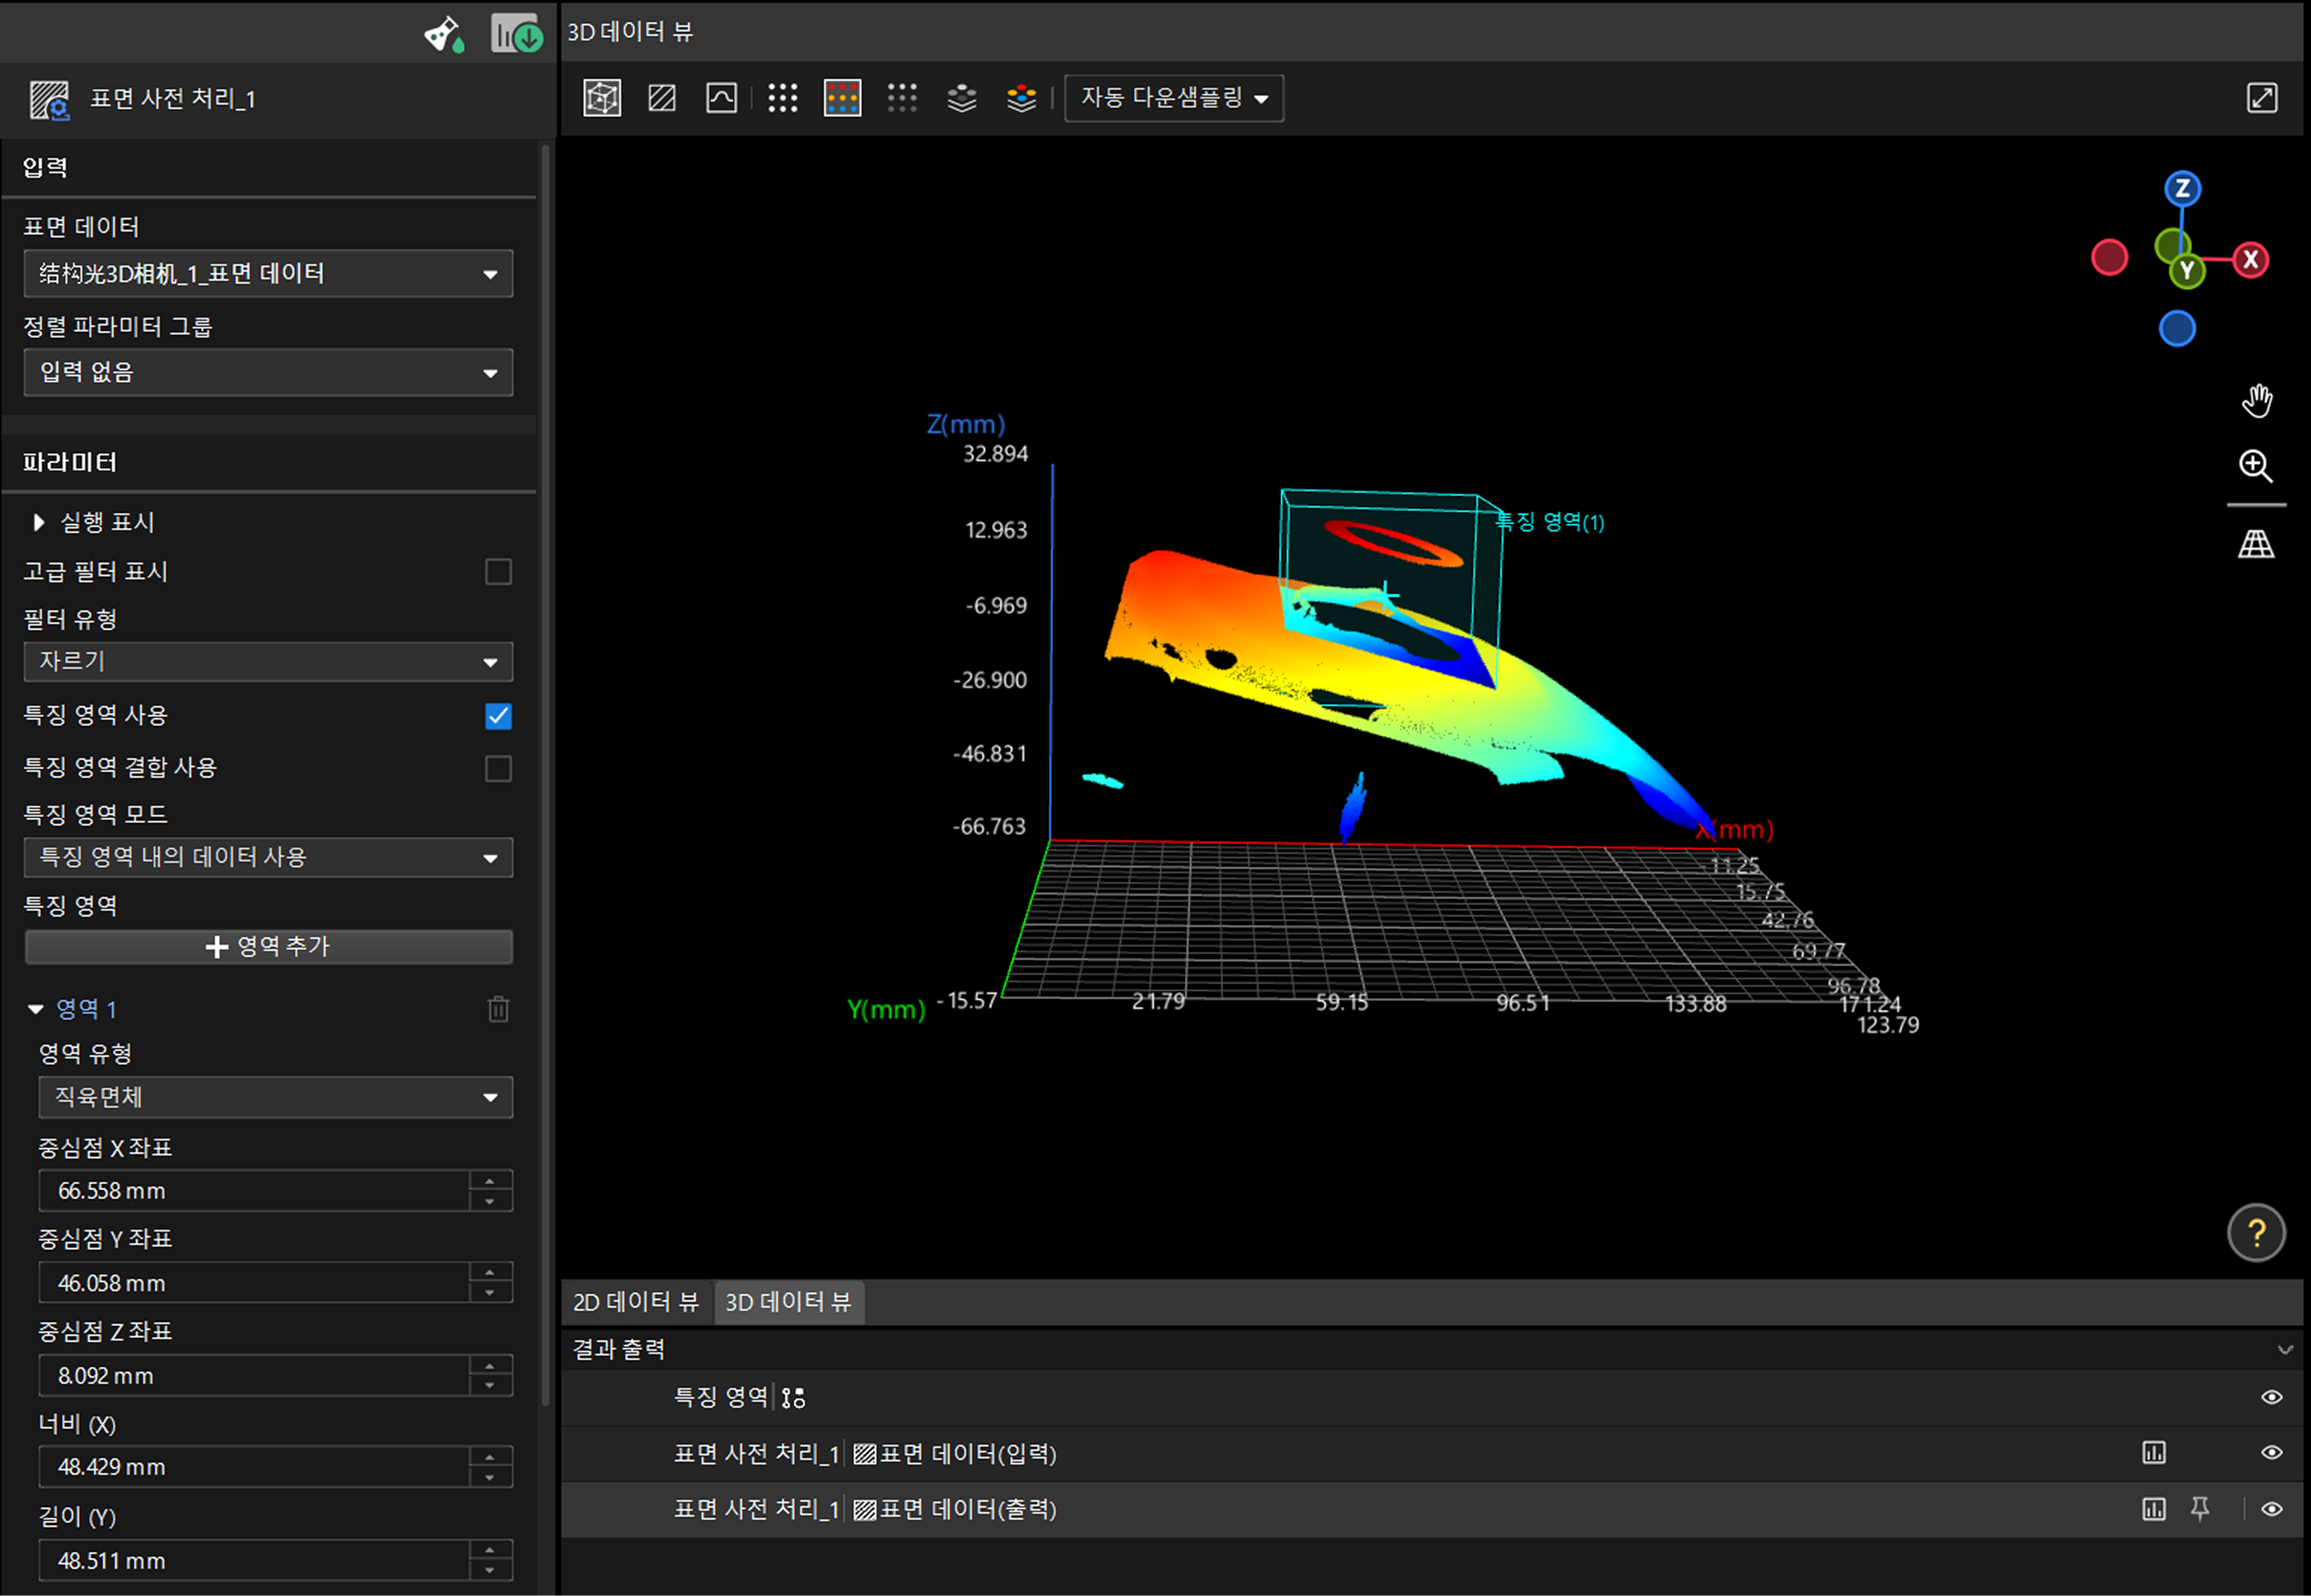Select the hatched surface display icon
2311x1596 pixels.
662,98
